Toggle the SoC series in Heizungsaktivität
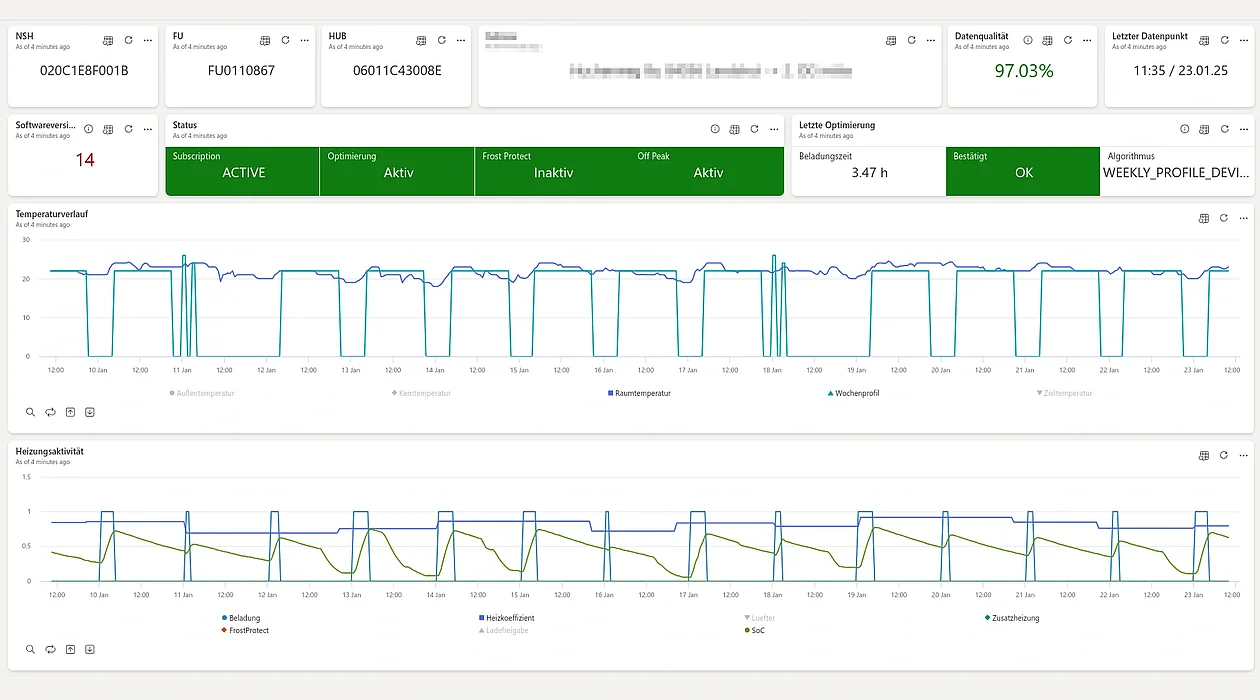This screenshot has width=1260, height=700. coord(756,631)
